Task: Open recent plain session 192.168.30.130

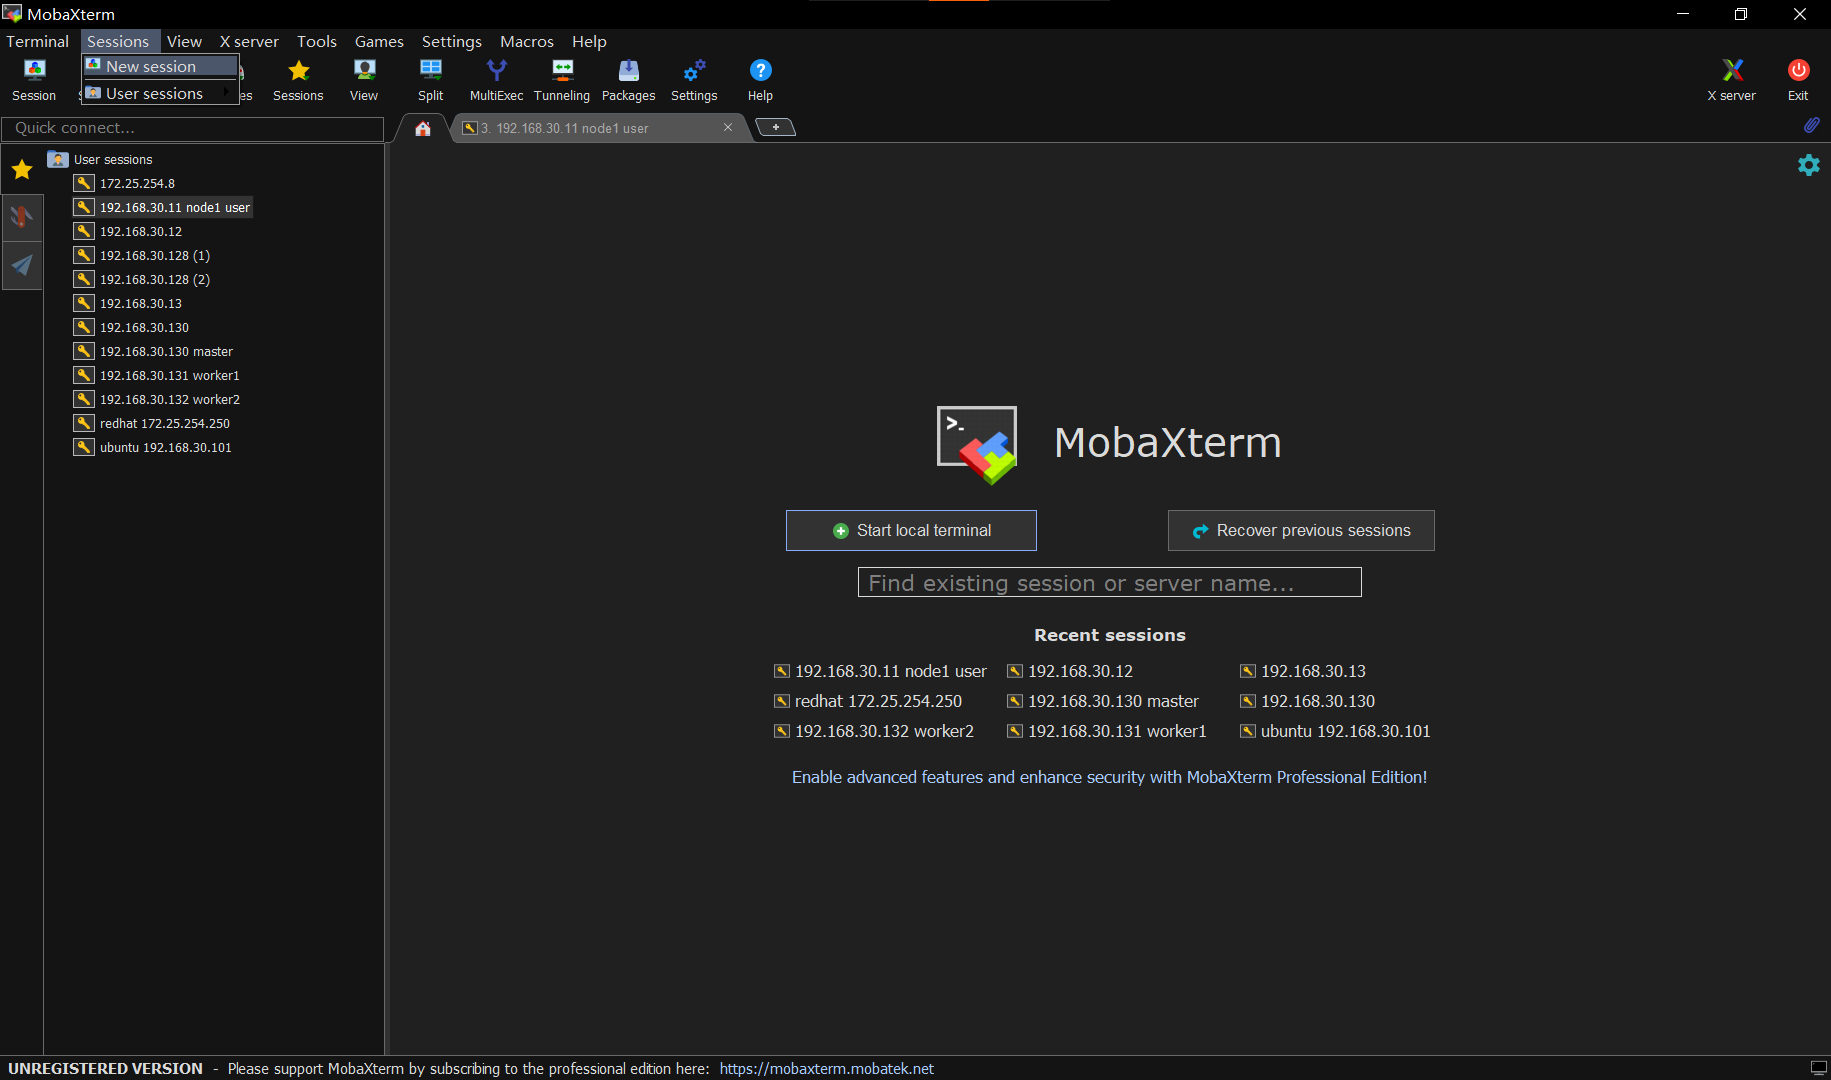Action: pos(1308,701)
